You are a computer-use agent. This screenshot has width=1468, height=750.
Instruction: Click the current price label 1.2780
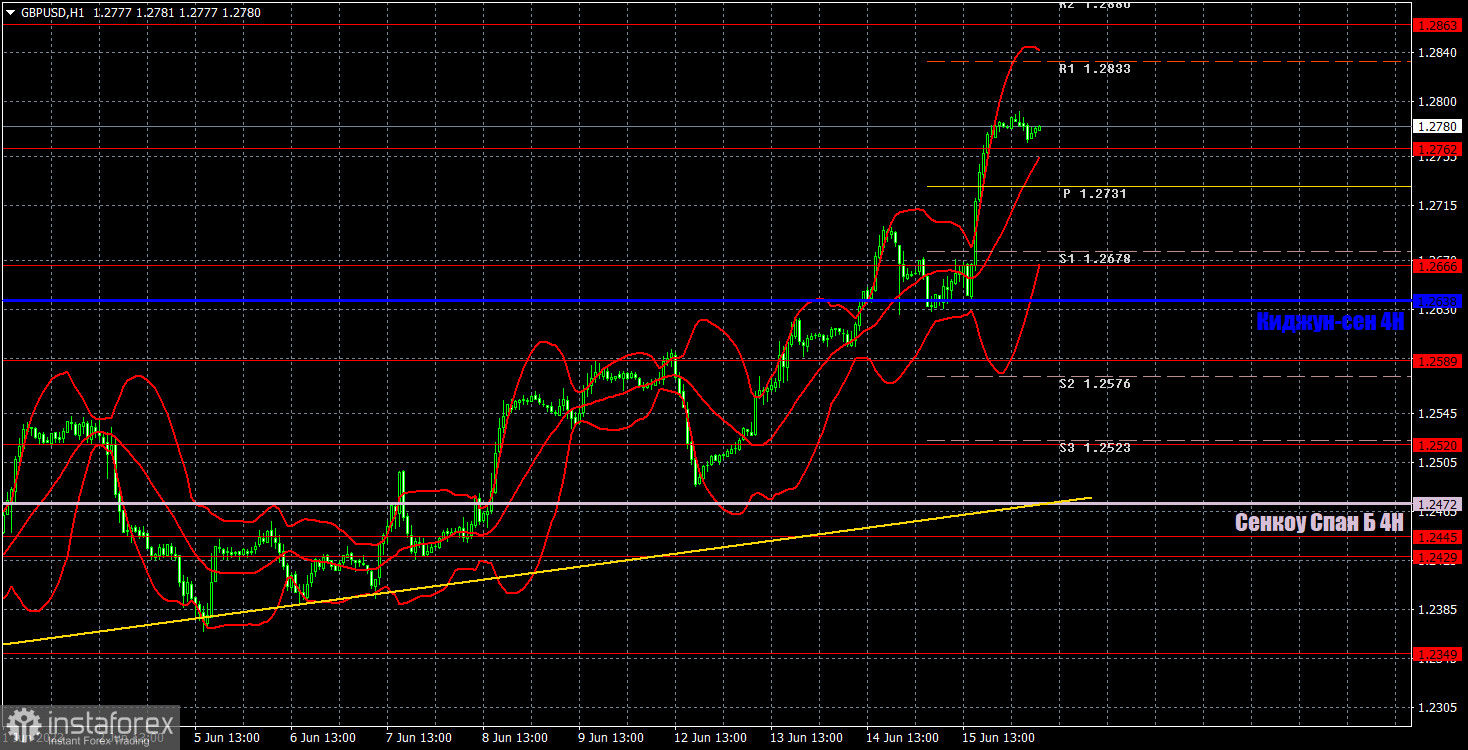pos(1437,127)
